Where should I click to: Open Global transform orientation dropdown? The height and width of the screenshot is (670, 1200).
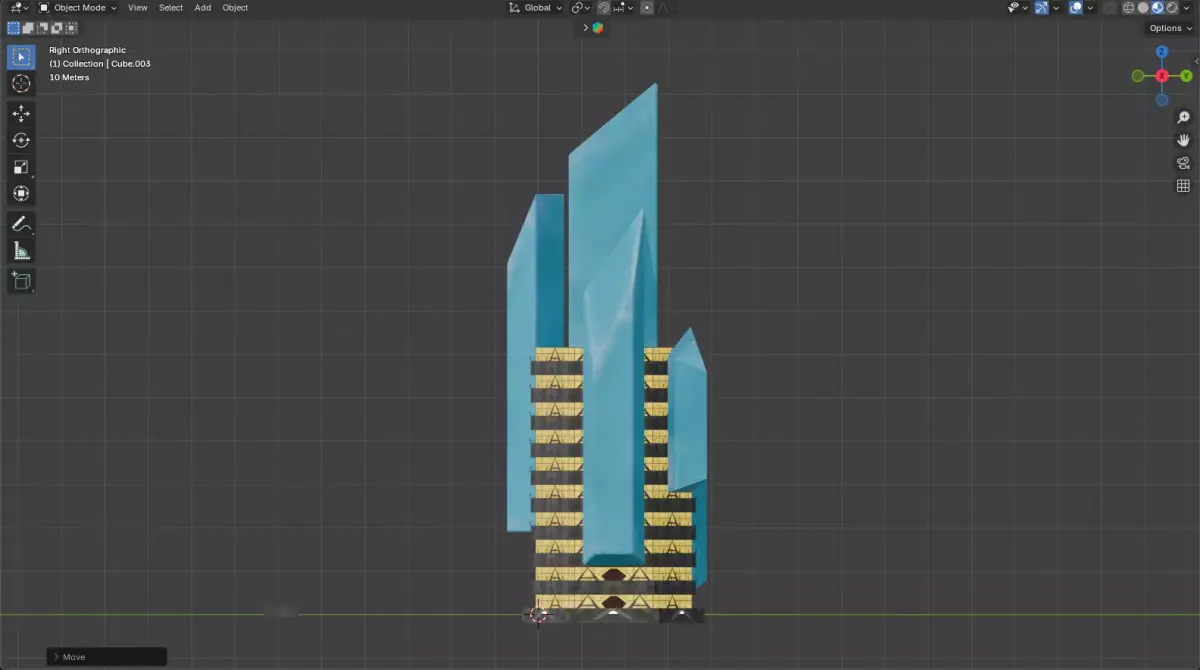pos(536,7)
